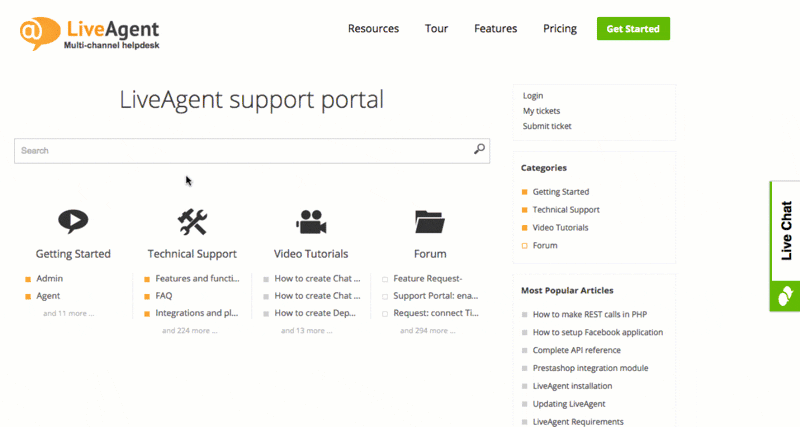Expand 'and 11 more' under Getting Started
The width and height of the screenshot is (800, 427).
click(x=69, y=313)
